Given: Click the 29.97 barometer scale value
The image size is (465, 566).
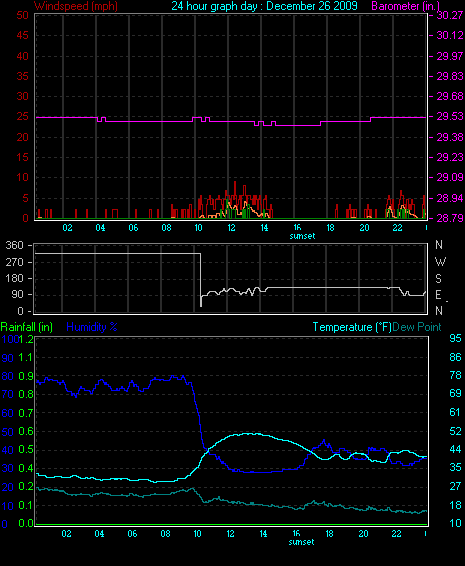Looking at the screenshot, I should point(449,56).
